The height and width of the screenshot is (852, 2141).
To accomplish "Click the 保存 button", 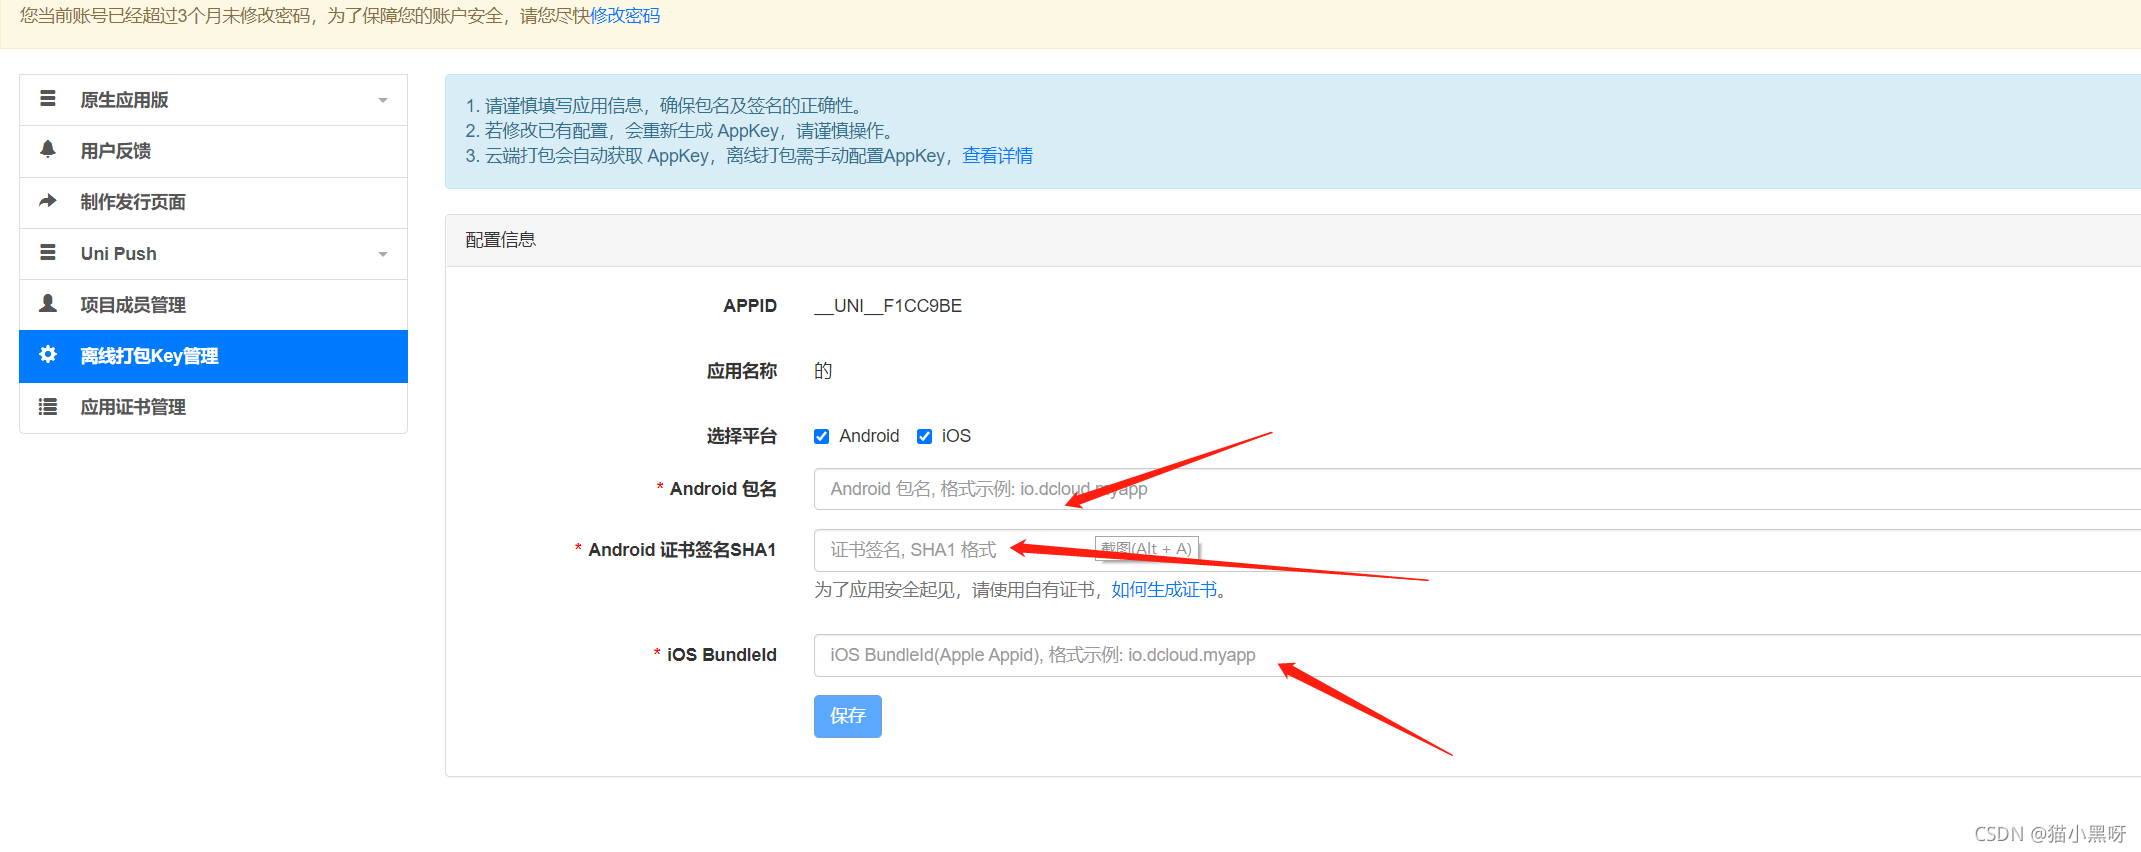I will (847, 716).
